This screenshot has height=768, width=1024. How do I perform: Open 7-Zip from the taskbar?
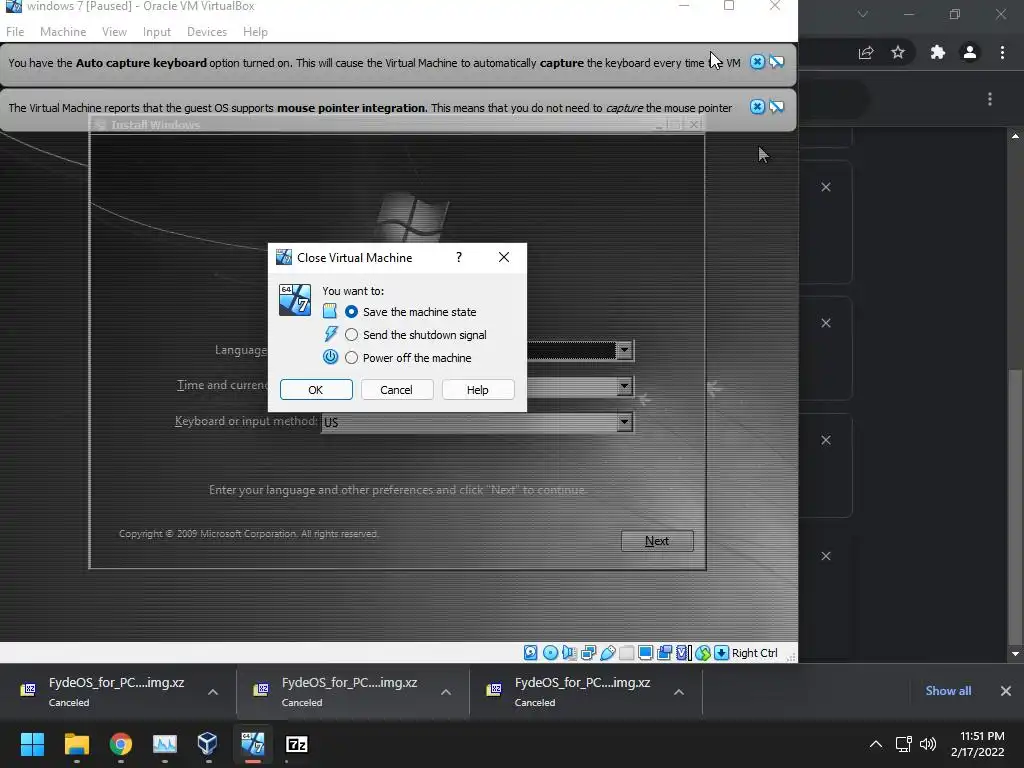tap(296, 744)
